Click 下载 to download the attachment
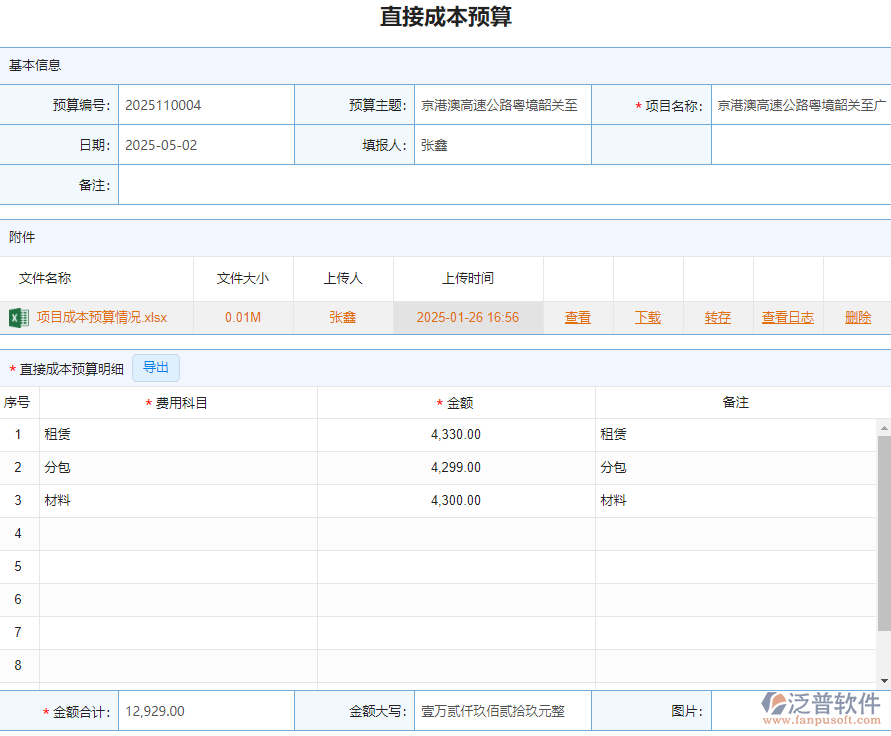 pos(647,317)
